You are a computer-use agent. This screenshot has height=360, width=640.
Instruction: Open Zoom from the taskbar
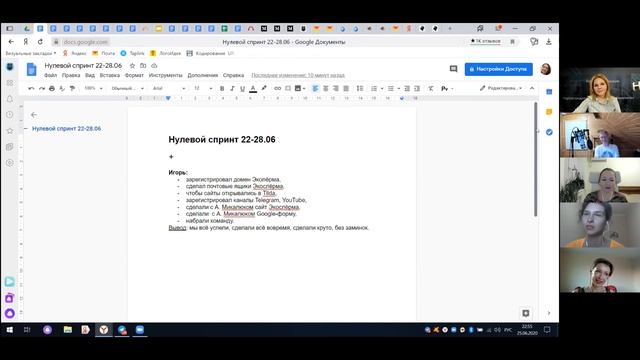click(x=140, y=330)
